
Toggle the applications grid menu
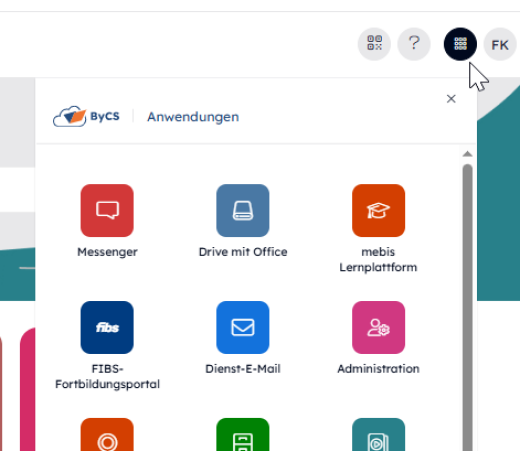tap(460, 44)
